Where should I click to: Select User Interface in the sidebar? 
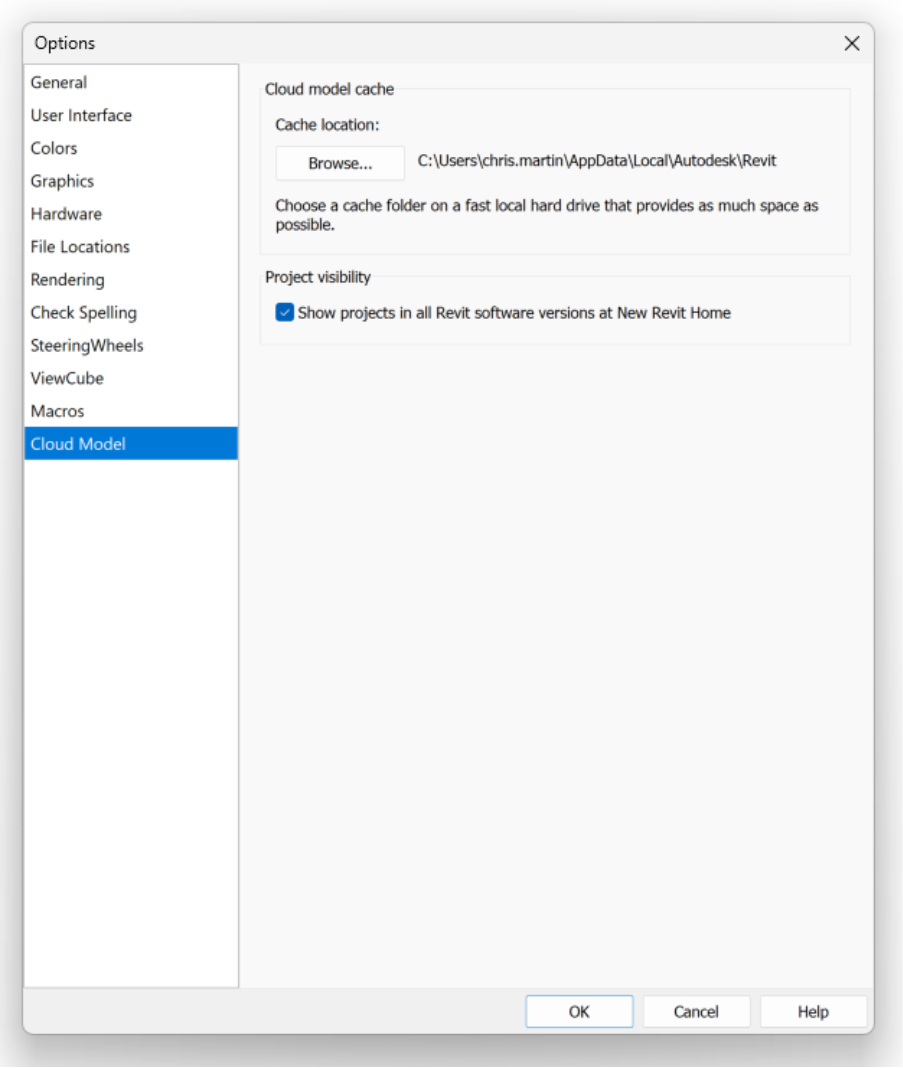[x=131, y=115]
